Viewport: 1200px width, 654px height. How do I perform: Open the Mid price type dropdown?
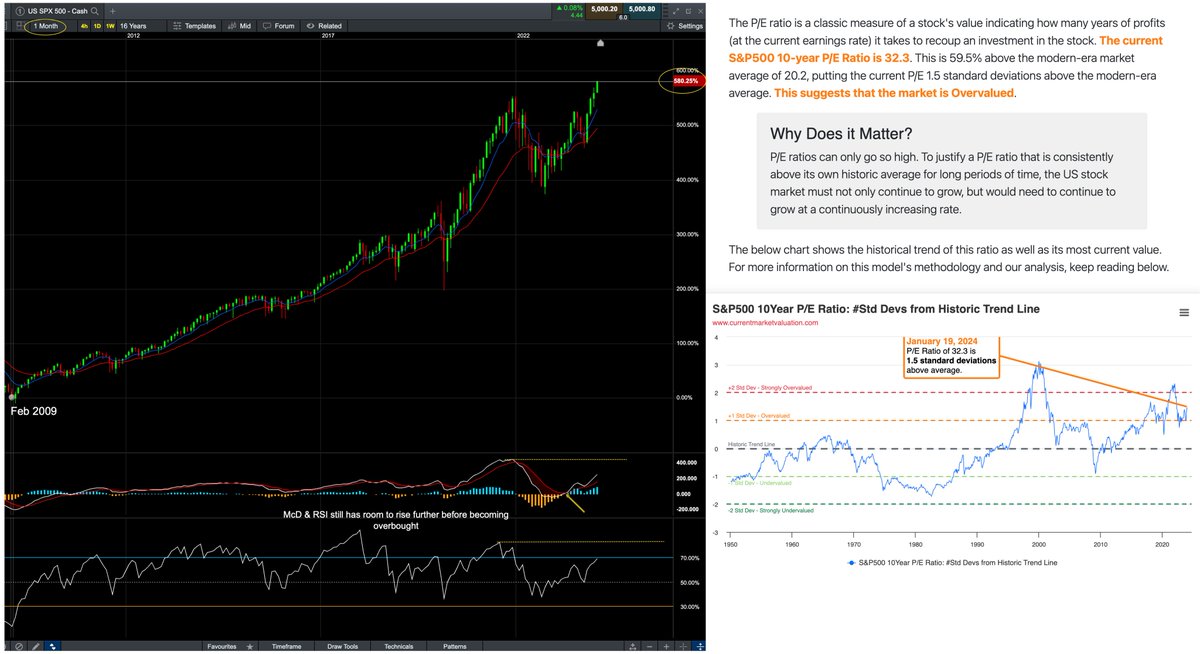pyautogui.click(x=240, y=26)
